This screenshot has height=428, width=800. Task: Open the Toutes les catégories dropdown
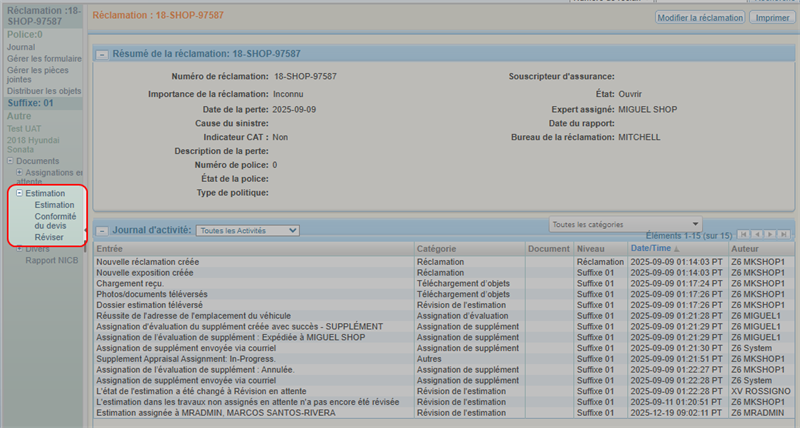tap(625, 224)
